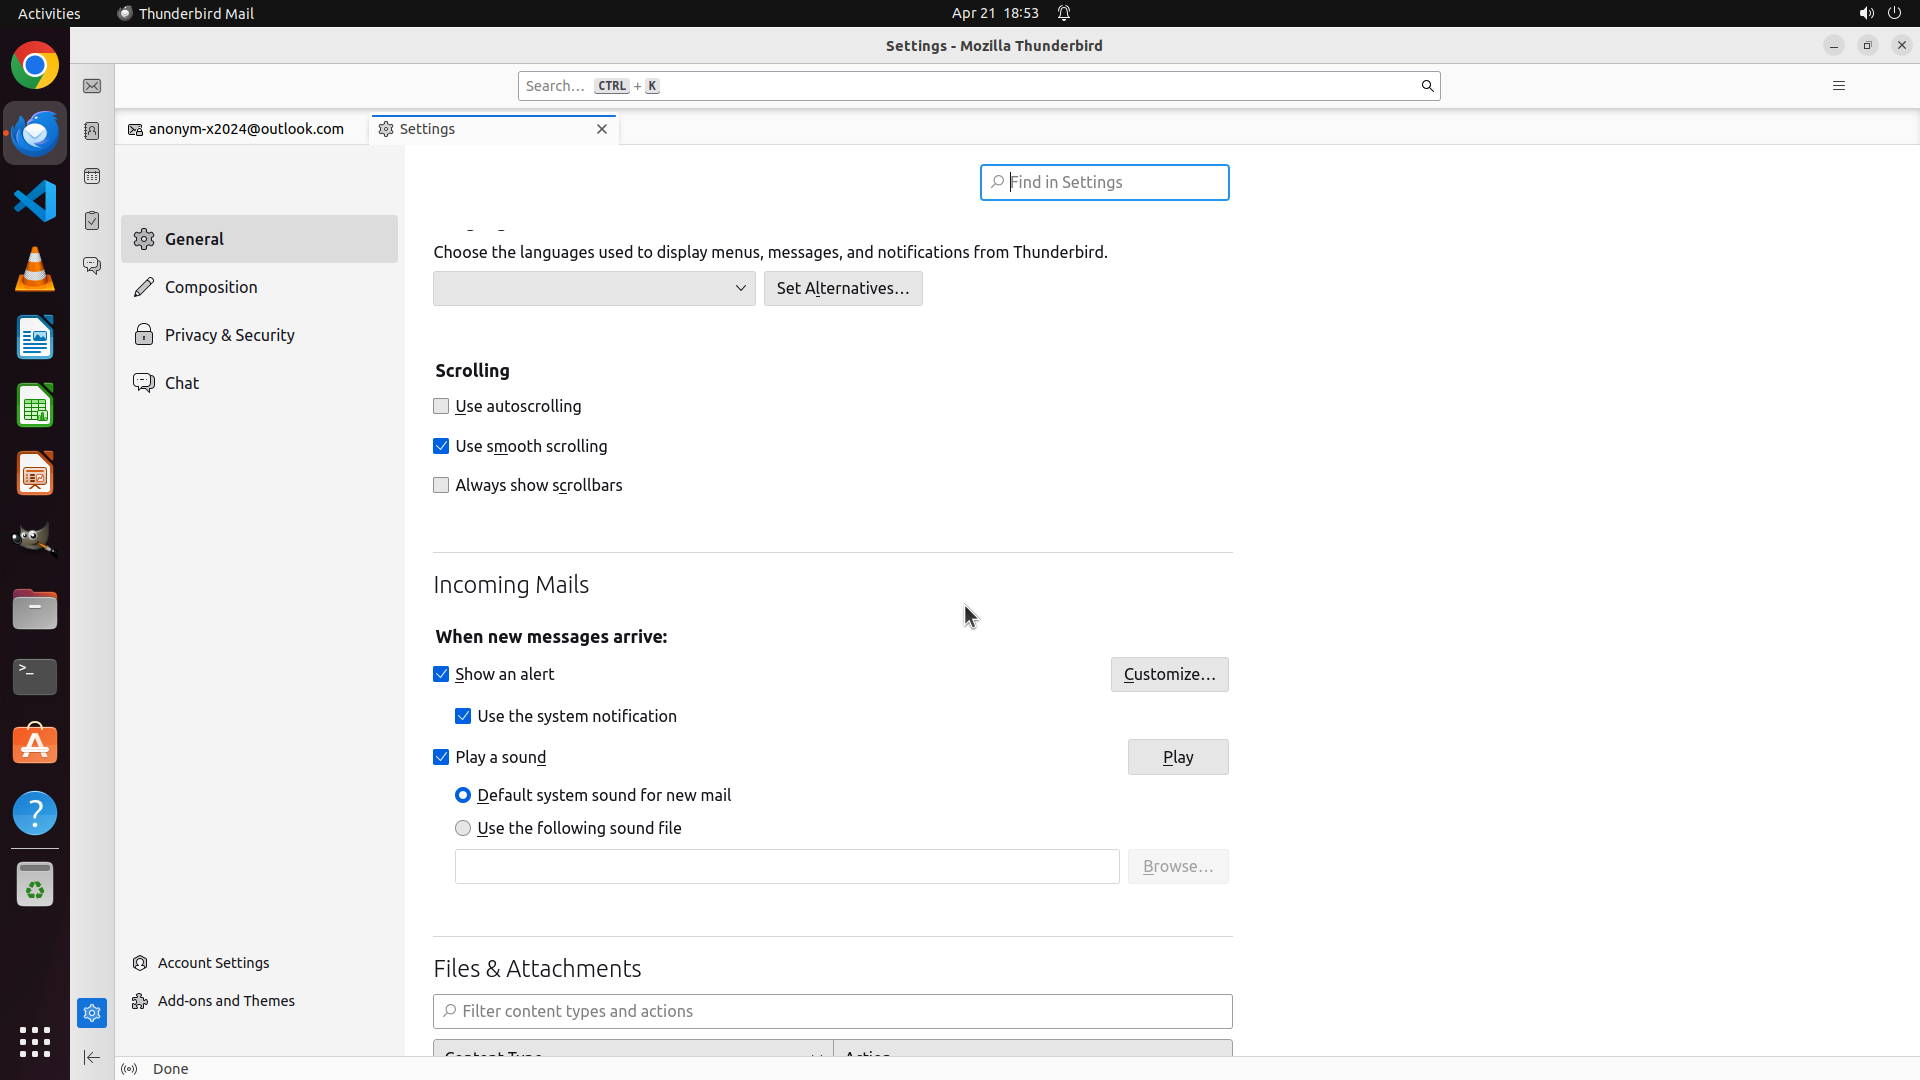Open the Chat space icon in sidebar
1920x1080 pixels.
[x=92, y=266]
